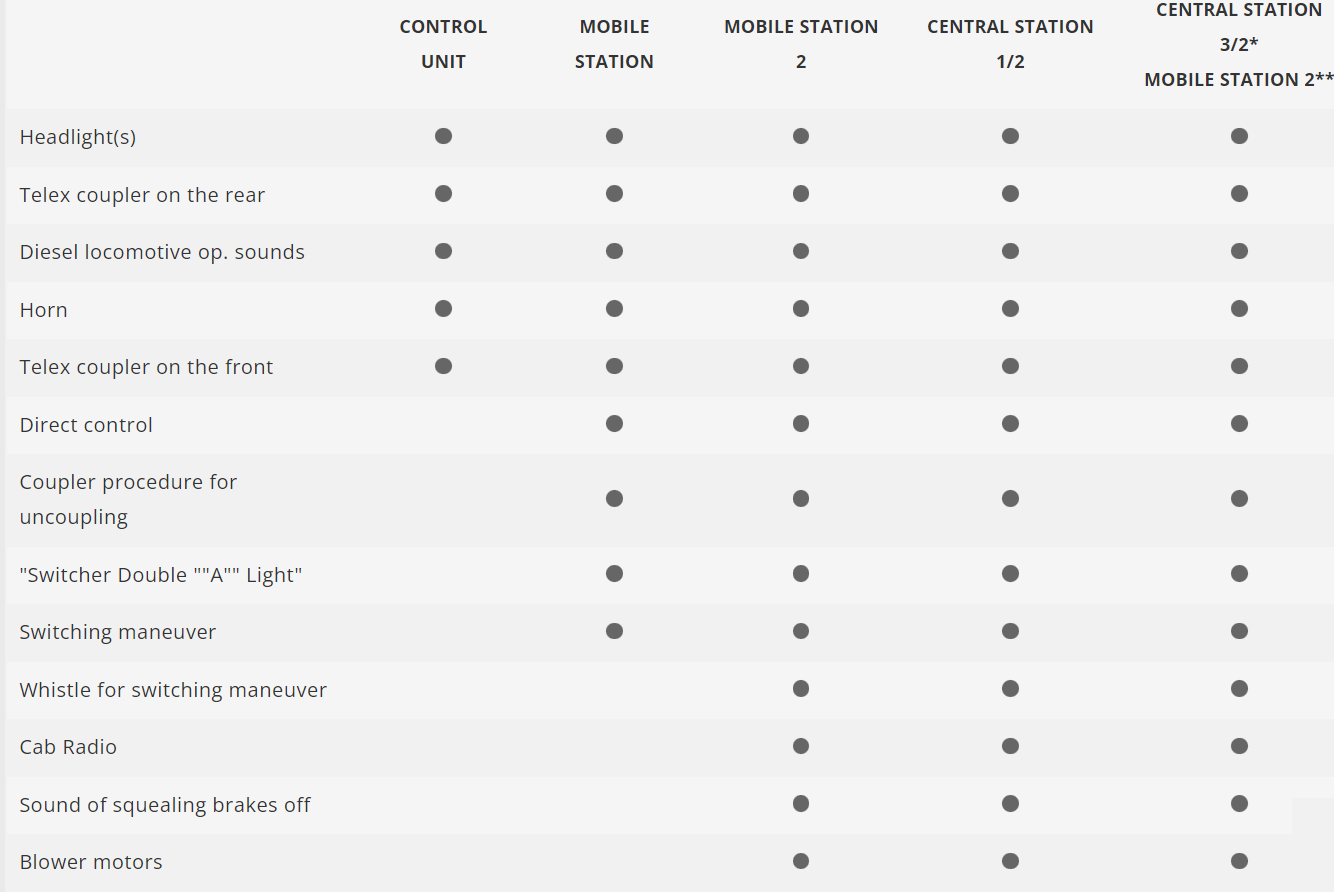The width and height of the screenshot is (1334, 892).
Task: Click Direct control dot under Mobile Station
Action: [x=614, y=424]
